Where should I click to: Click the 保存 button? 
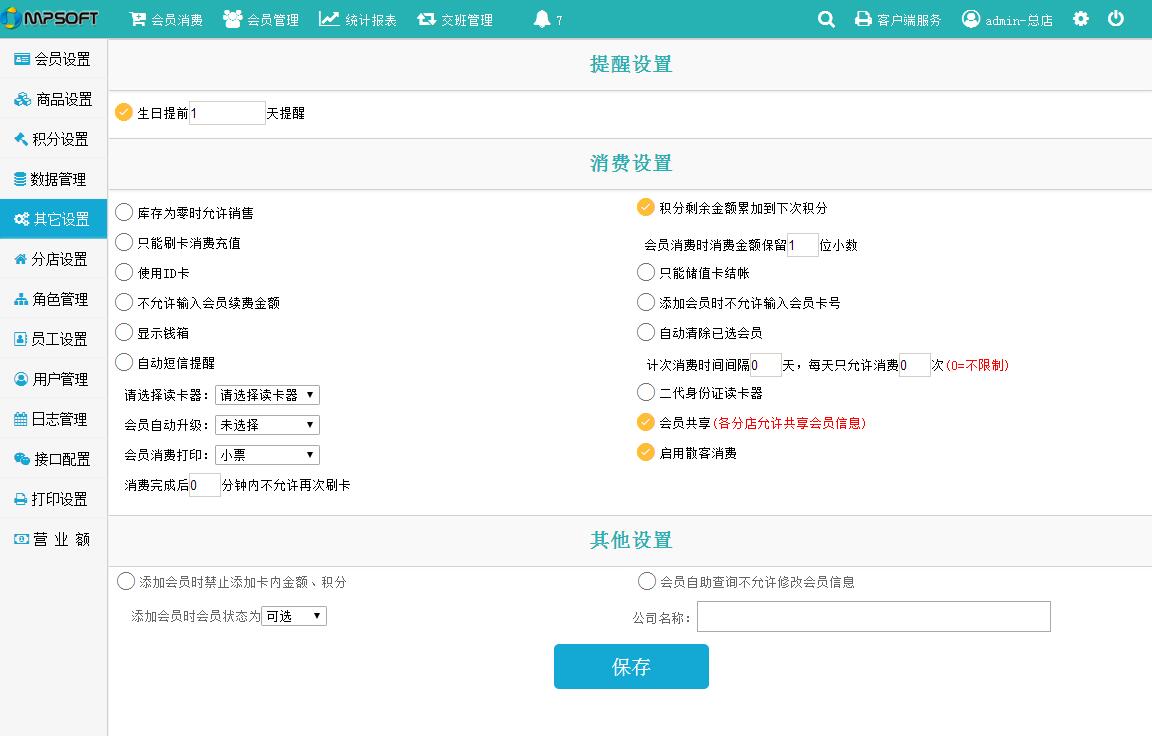point(631,666)
